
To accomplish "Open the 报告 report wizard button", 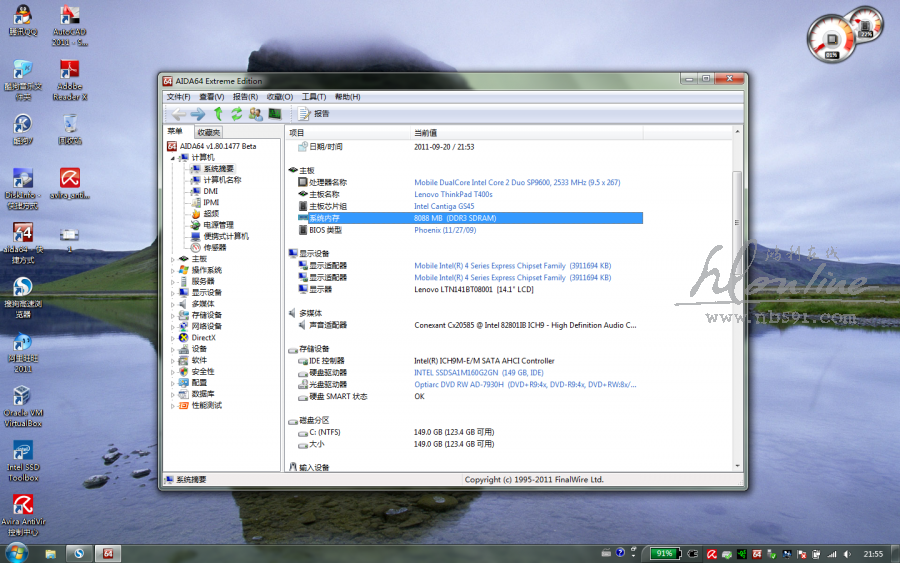I will pyautogui.click(x=314, y=114).
